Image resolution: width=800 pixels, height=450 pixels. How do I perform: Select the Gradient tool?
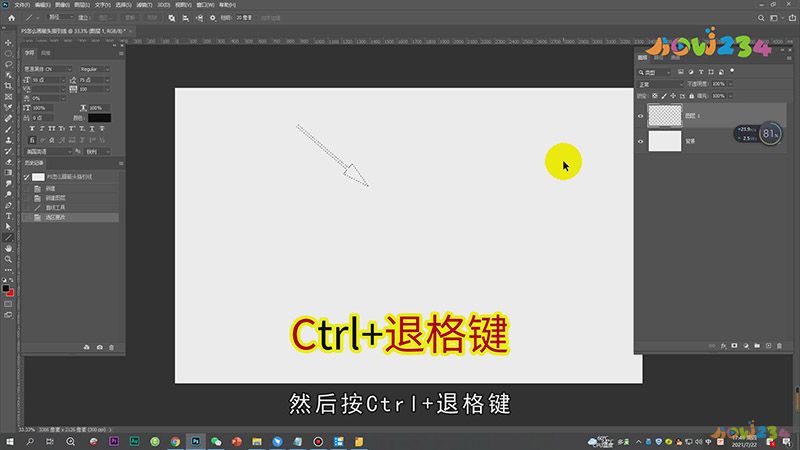pos(8,172)
